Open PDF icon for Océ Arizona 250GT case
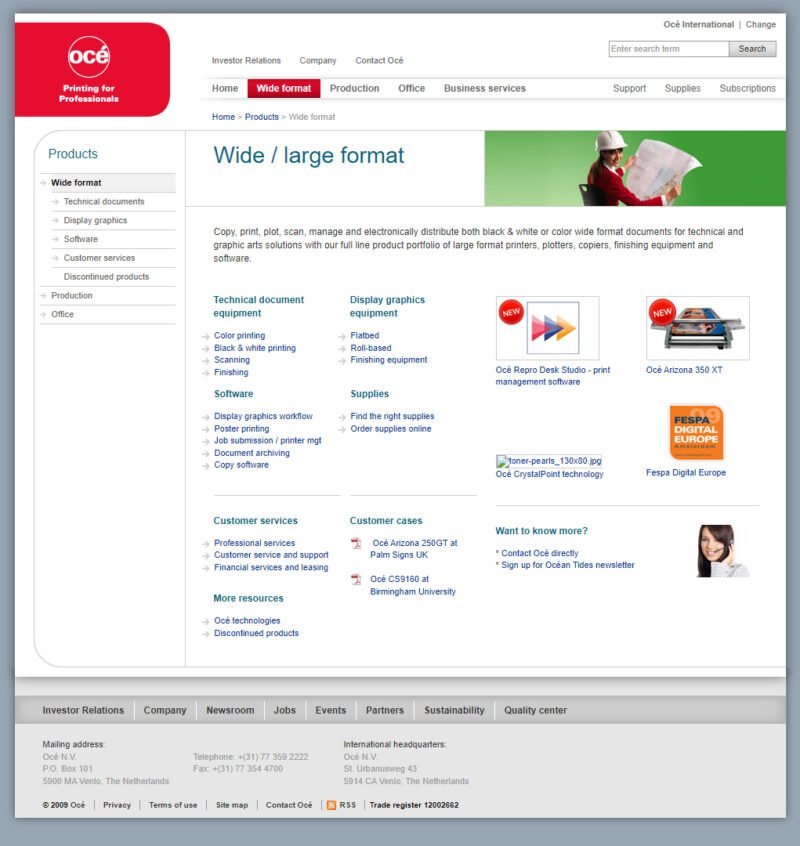Screen dimensions: 800x846 coord(356,543)
